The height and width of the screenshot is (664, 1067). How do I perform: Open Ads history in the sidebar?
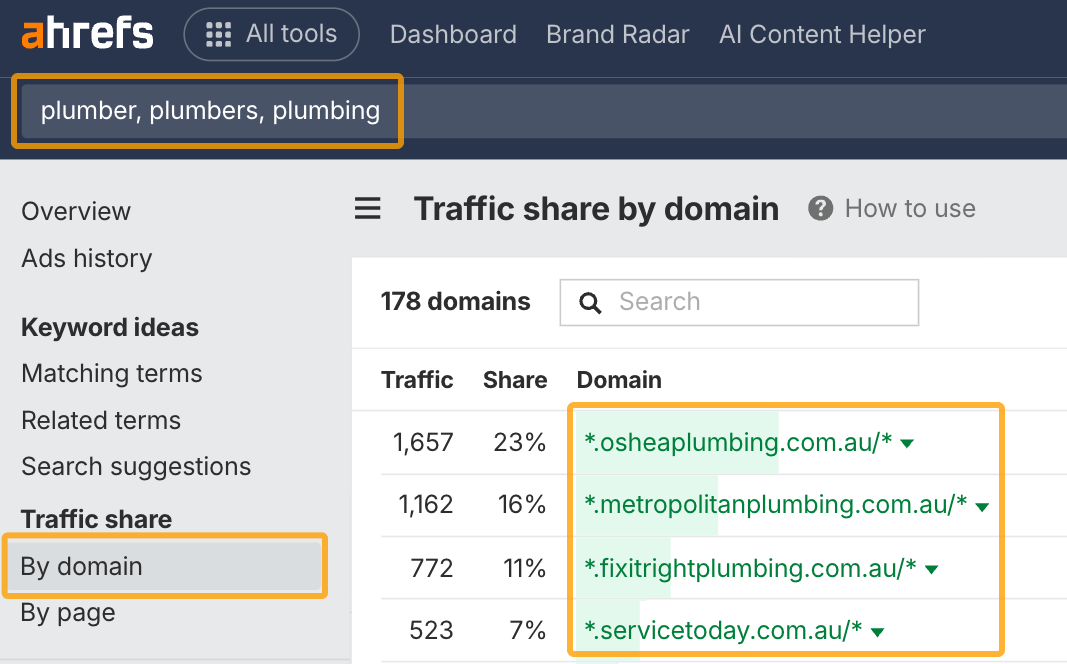point(87,258)
